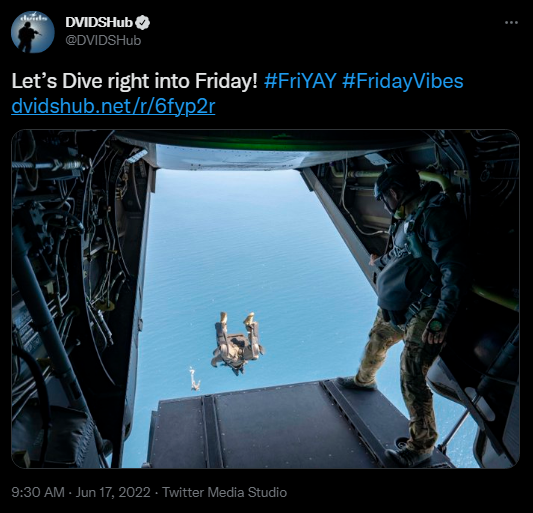This screenshot has width=533, height=513.
Task: Follow the #FridayVibes hashtag
Action: 403,81
